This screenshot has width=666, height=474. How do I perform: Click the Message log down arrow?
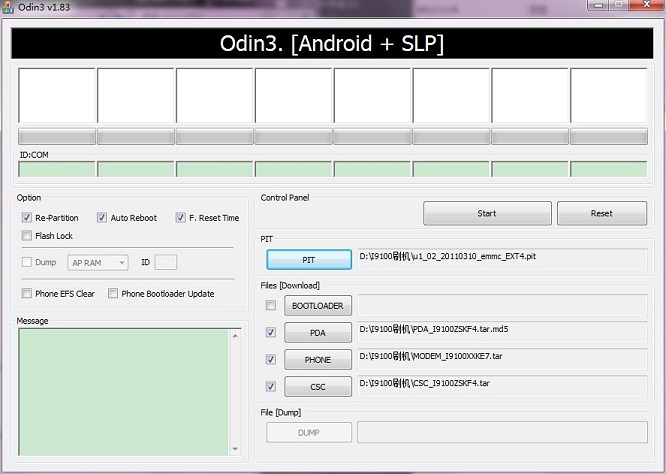pos(235,449)
